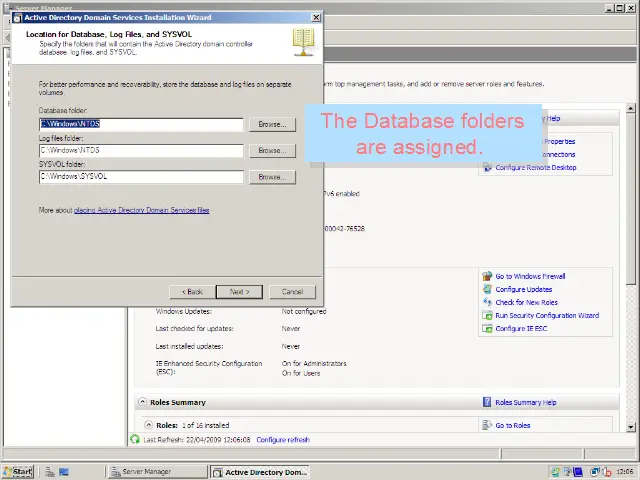
Task: Click the Check for New Roles icon
Action: click(487, 302)
